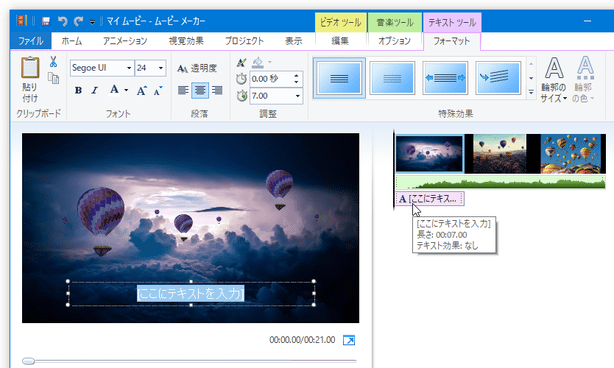The width and height of the screenshot is (614, 368).
Task: Click the preview seek slider handle
Action: [28, 361]
